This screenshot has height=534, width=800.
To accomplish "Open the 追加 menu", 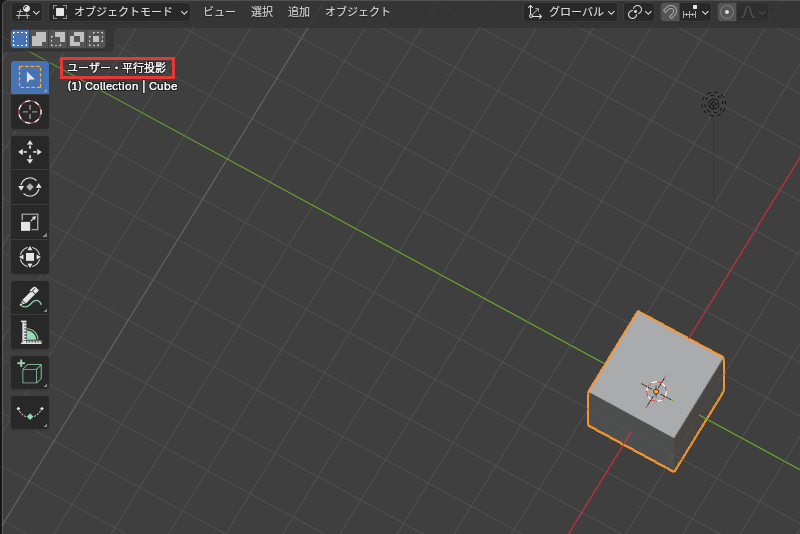I will tap(298, 12).
